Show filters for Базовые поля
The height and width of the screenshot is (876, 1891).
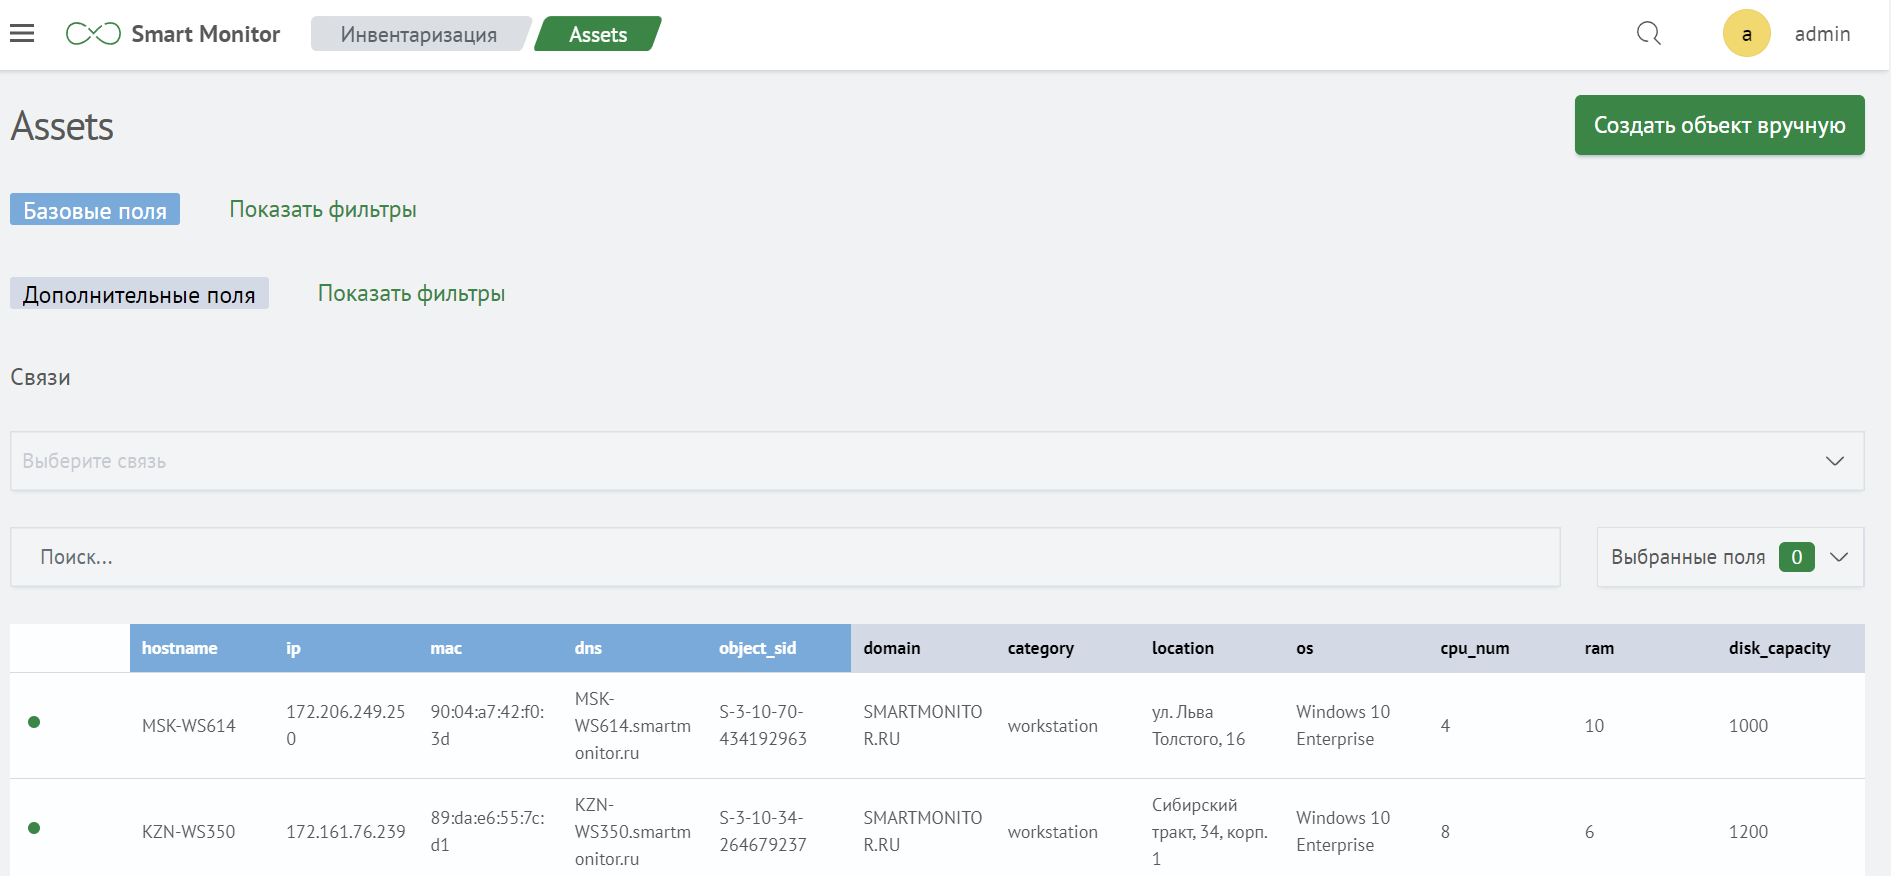323,209
